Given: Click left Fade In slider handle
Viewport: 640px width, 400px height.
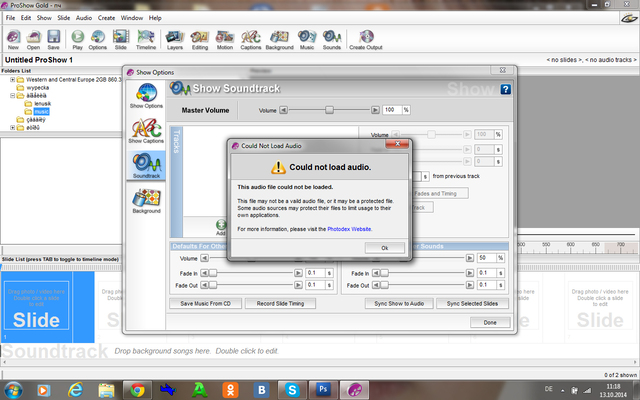Looking at the screenshot, I should pyautogui.click(x=213, y=273).
